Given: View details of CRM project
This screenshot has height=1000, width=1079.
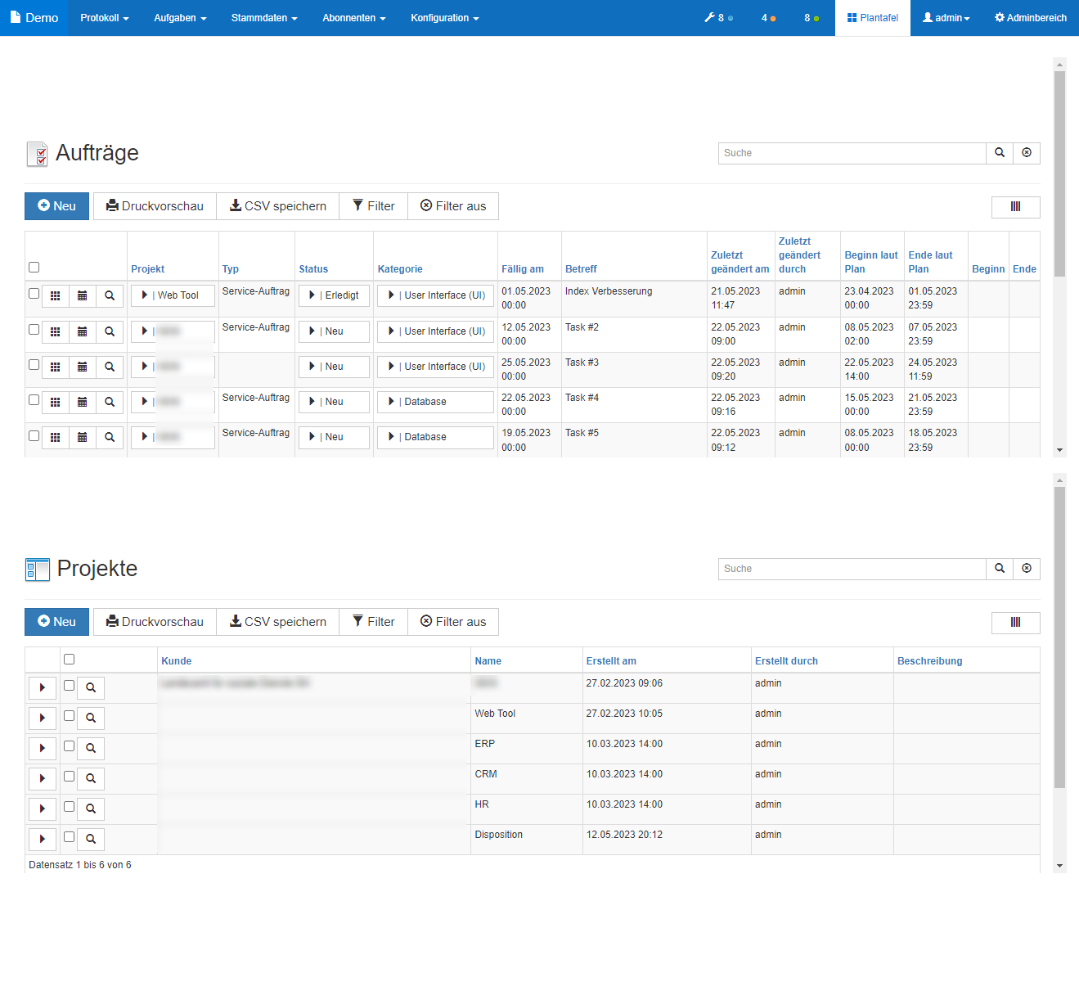Looking at the screenshot, I should pyautogui.click(x=91, y=778).
